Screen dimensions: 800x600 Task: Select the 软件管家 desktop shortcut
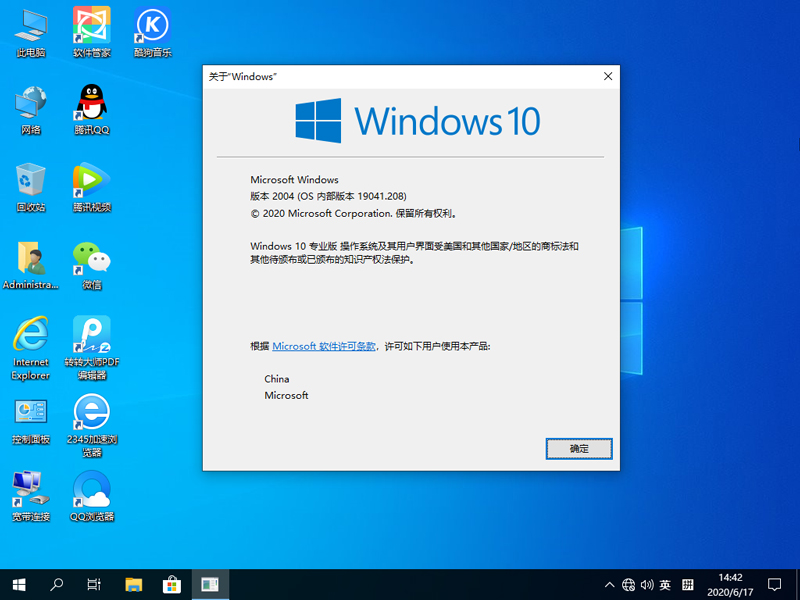[x=92, y=33]
